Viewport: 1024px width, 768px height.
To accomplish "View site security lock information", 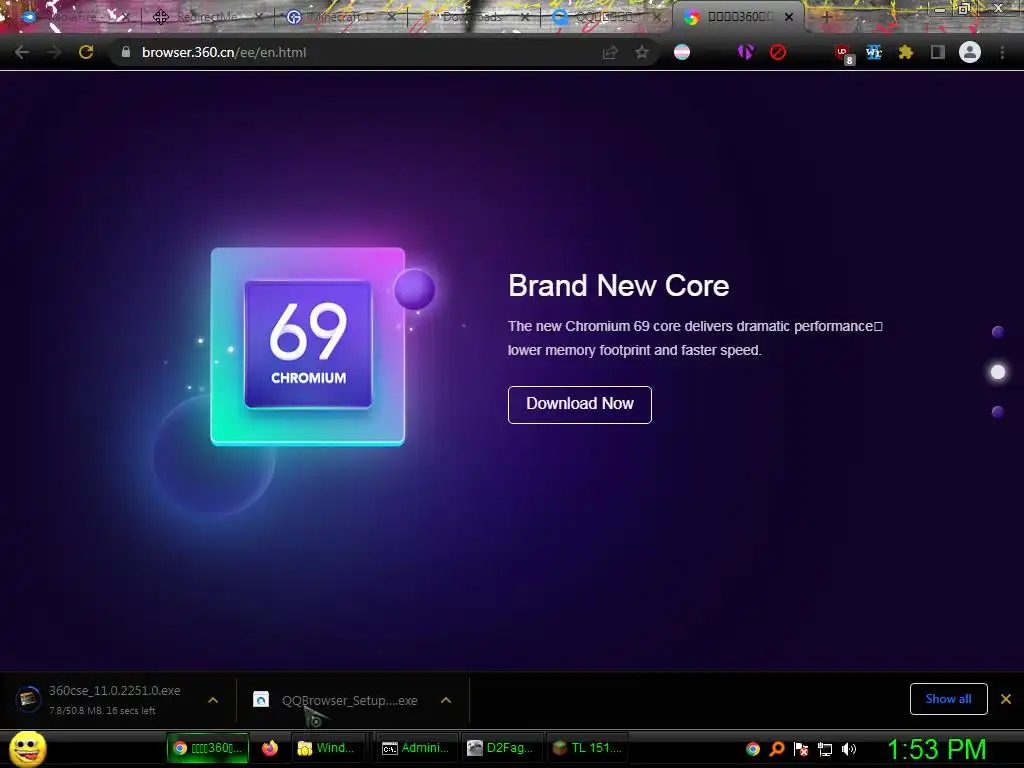I will (x=126, y=52).
